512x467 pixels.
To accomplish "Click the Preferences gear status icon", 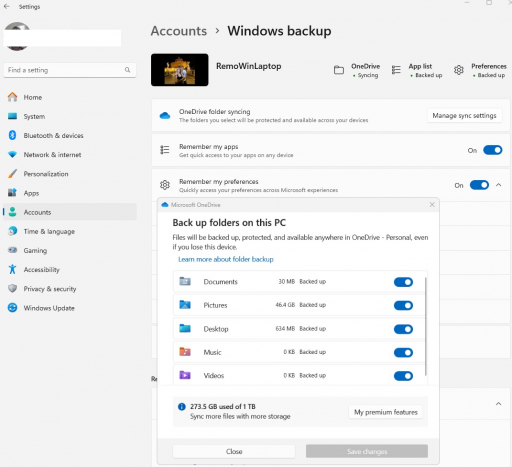I will pyautogui.click(x=459, y=70).
